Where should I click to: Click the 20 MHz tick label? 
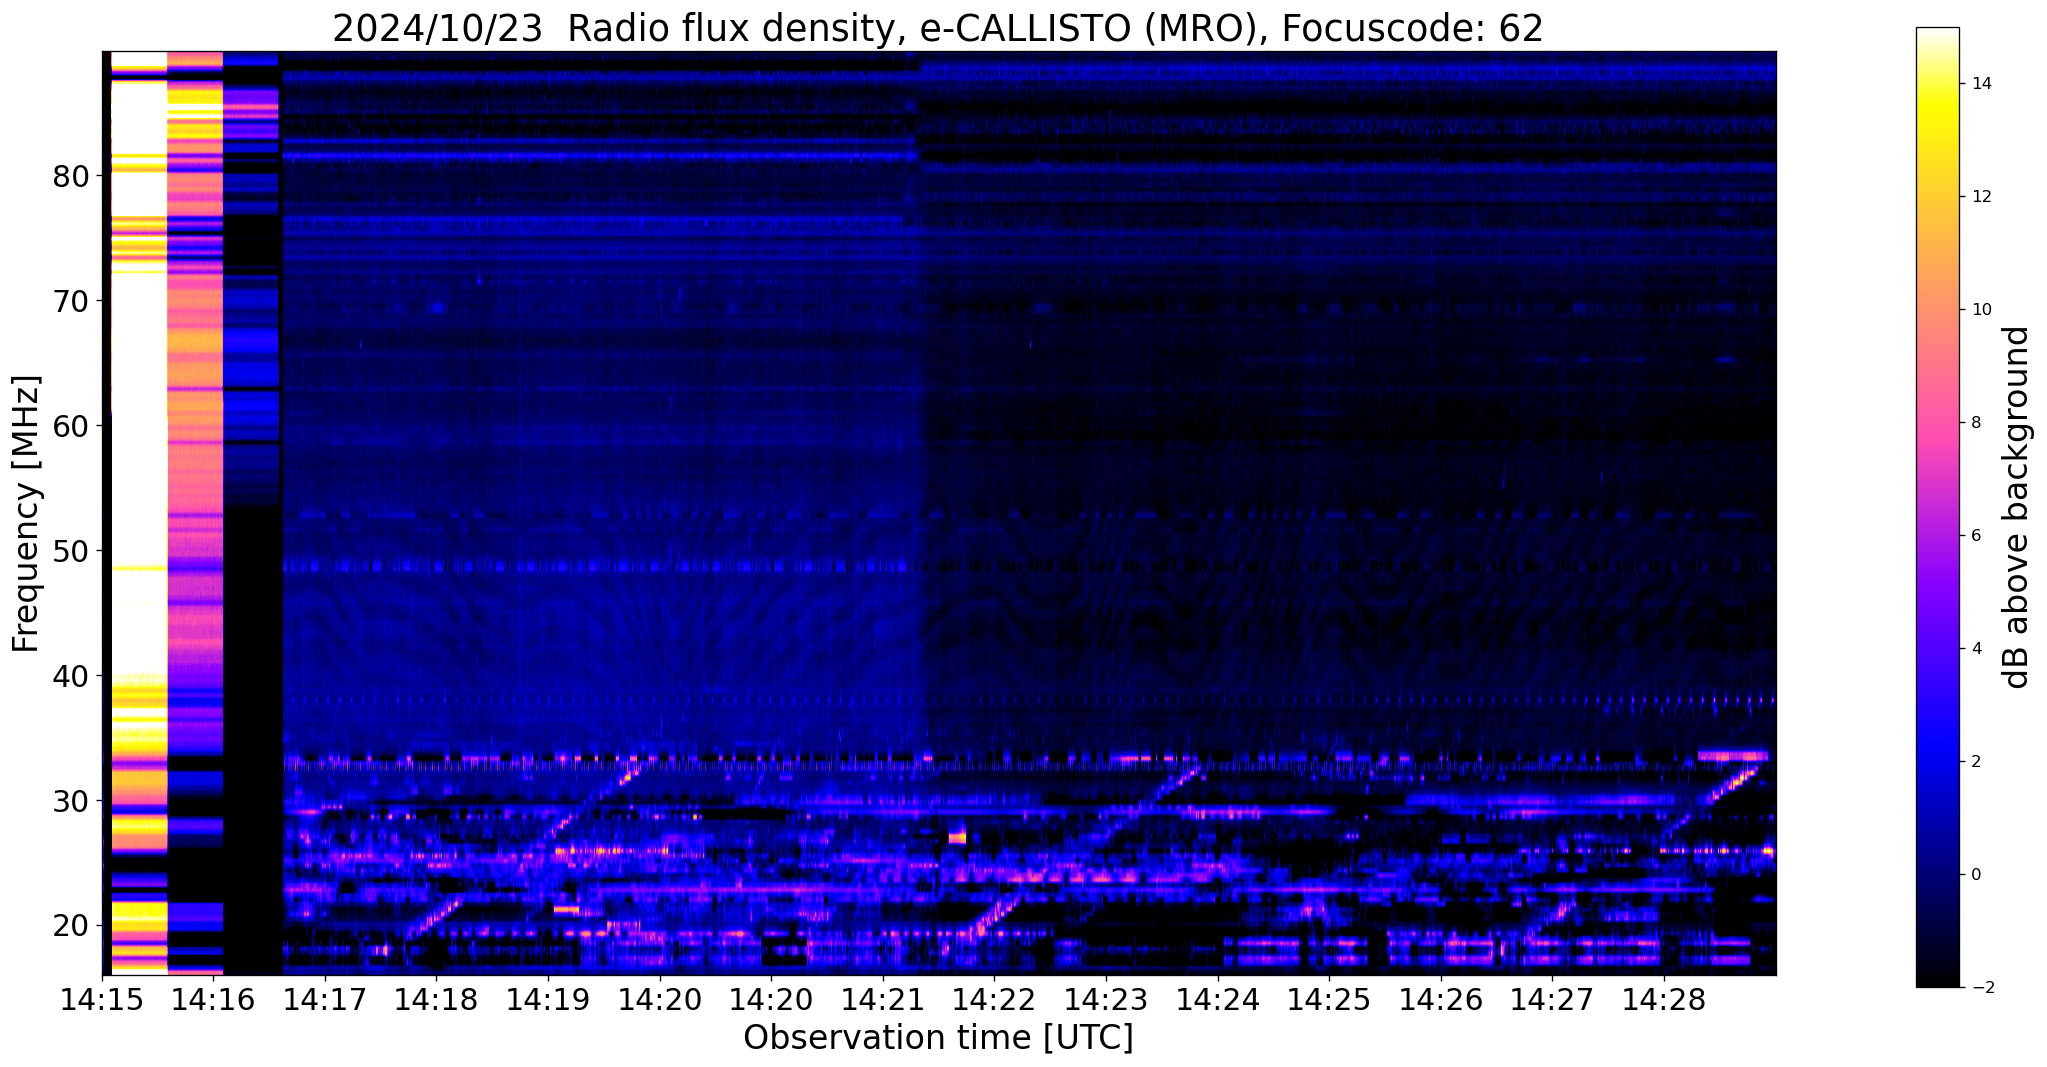click(x=71, y=927)
